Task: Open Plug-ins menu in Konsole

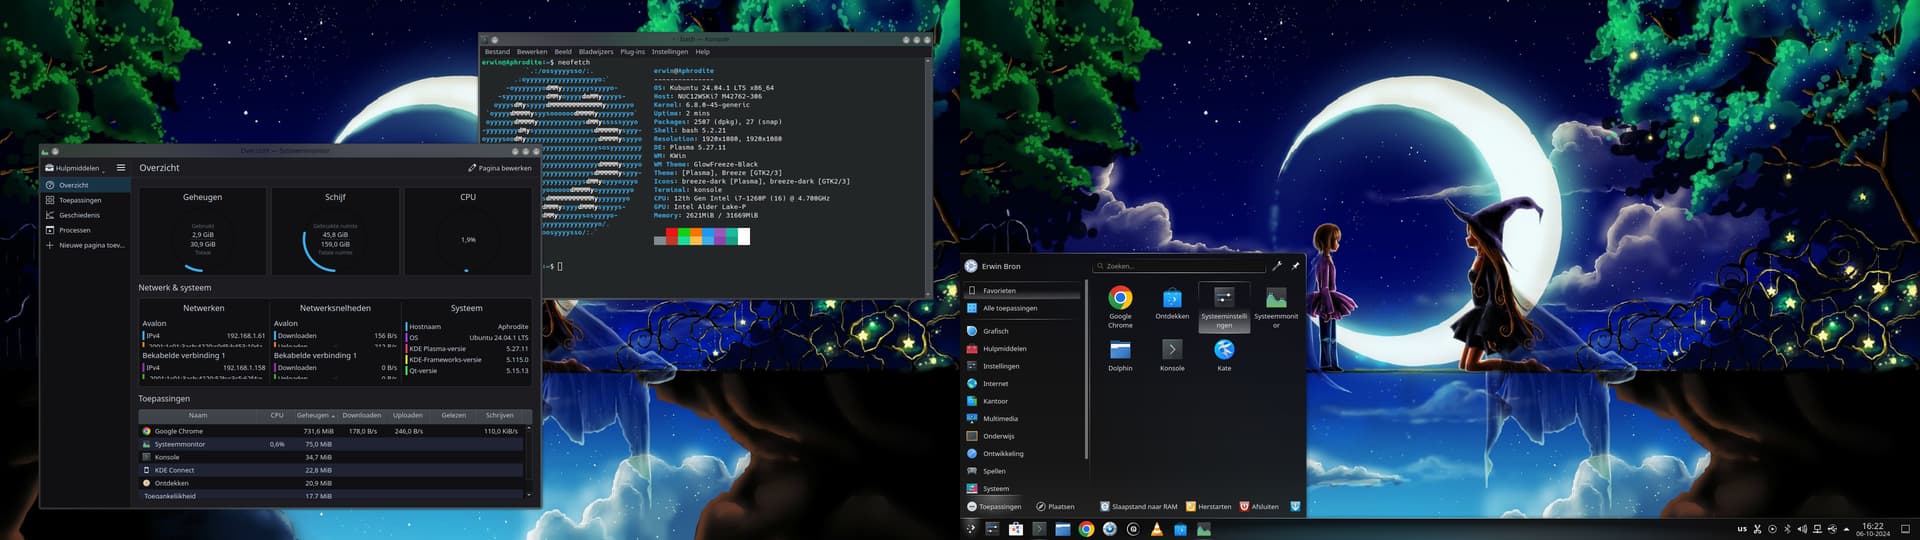Action: (x=633, y=51)
